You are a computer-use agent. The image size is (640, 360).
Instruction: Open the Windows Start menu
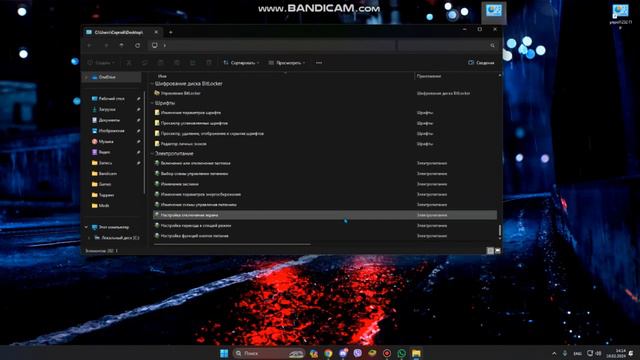pos(224,353)
